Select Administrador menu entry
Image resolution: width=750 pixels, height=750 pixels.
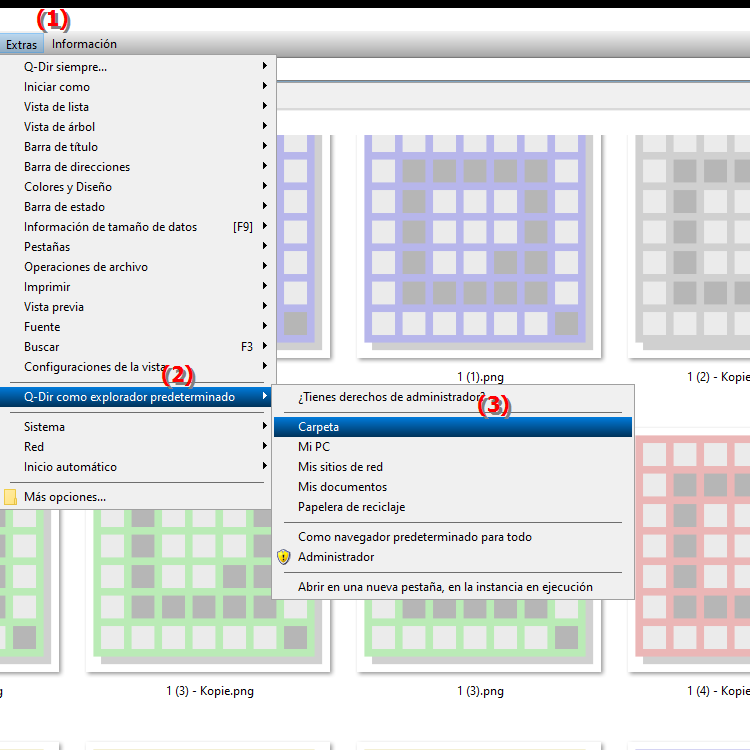pos(453,558)
